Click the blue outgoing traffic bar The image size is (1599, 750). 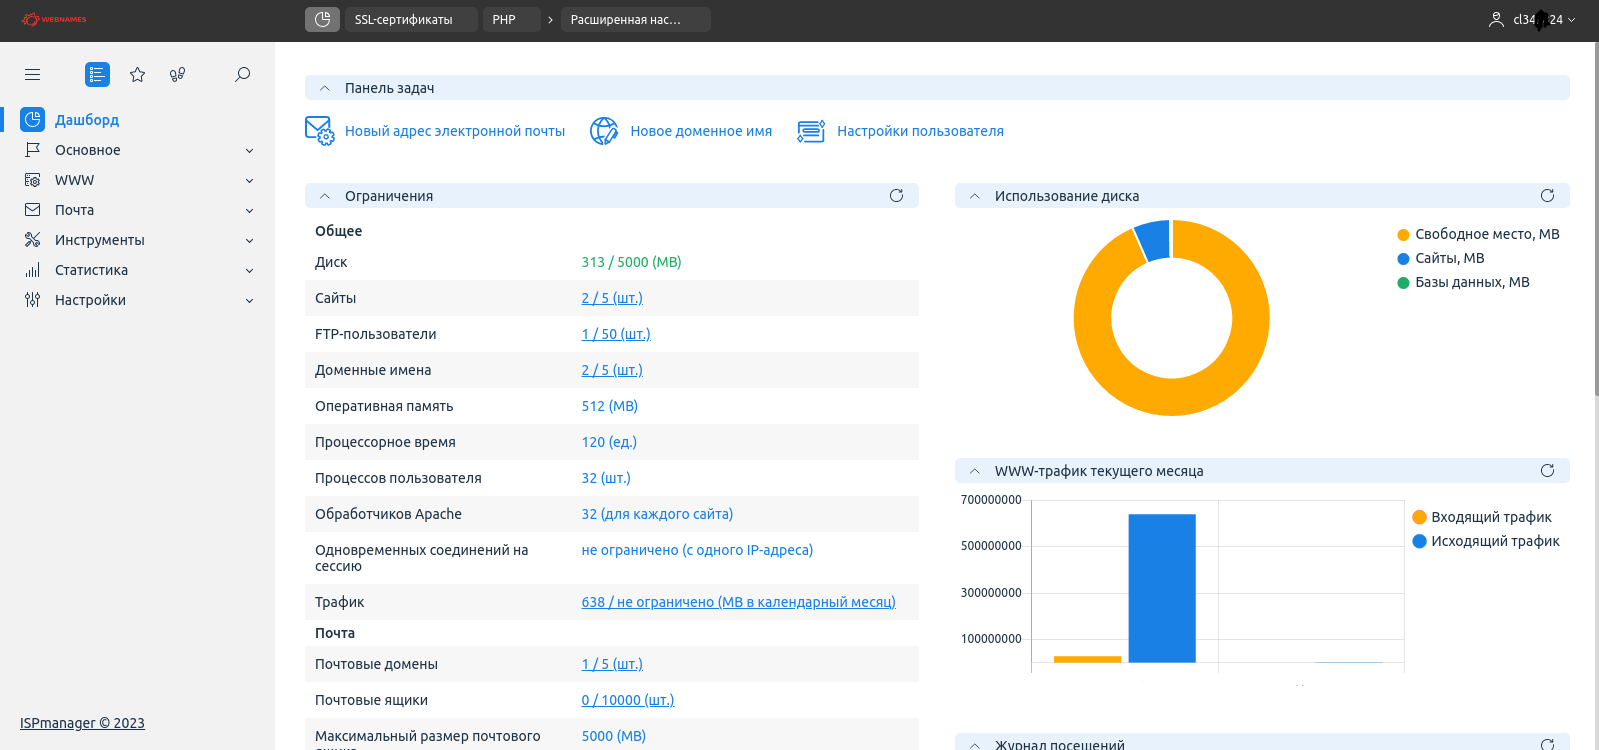click(1162, 588)
